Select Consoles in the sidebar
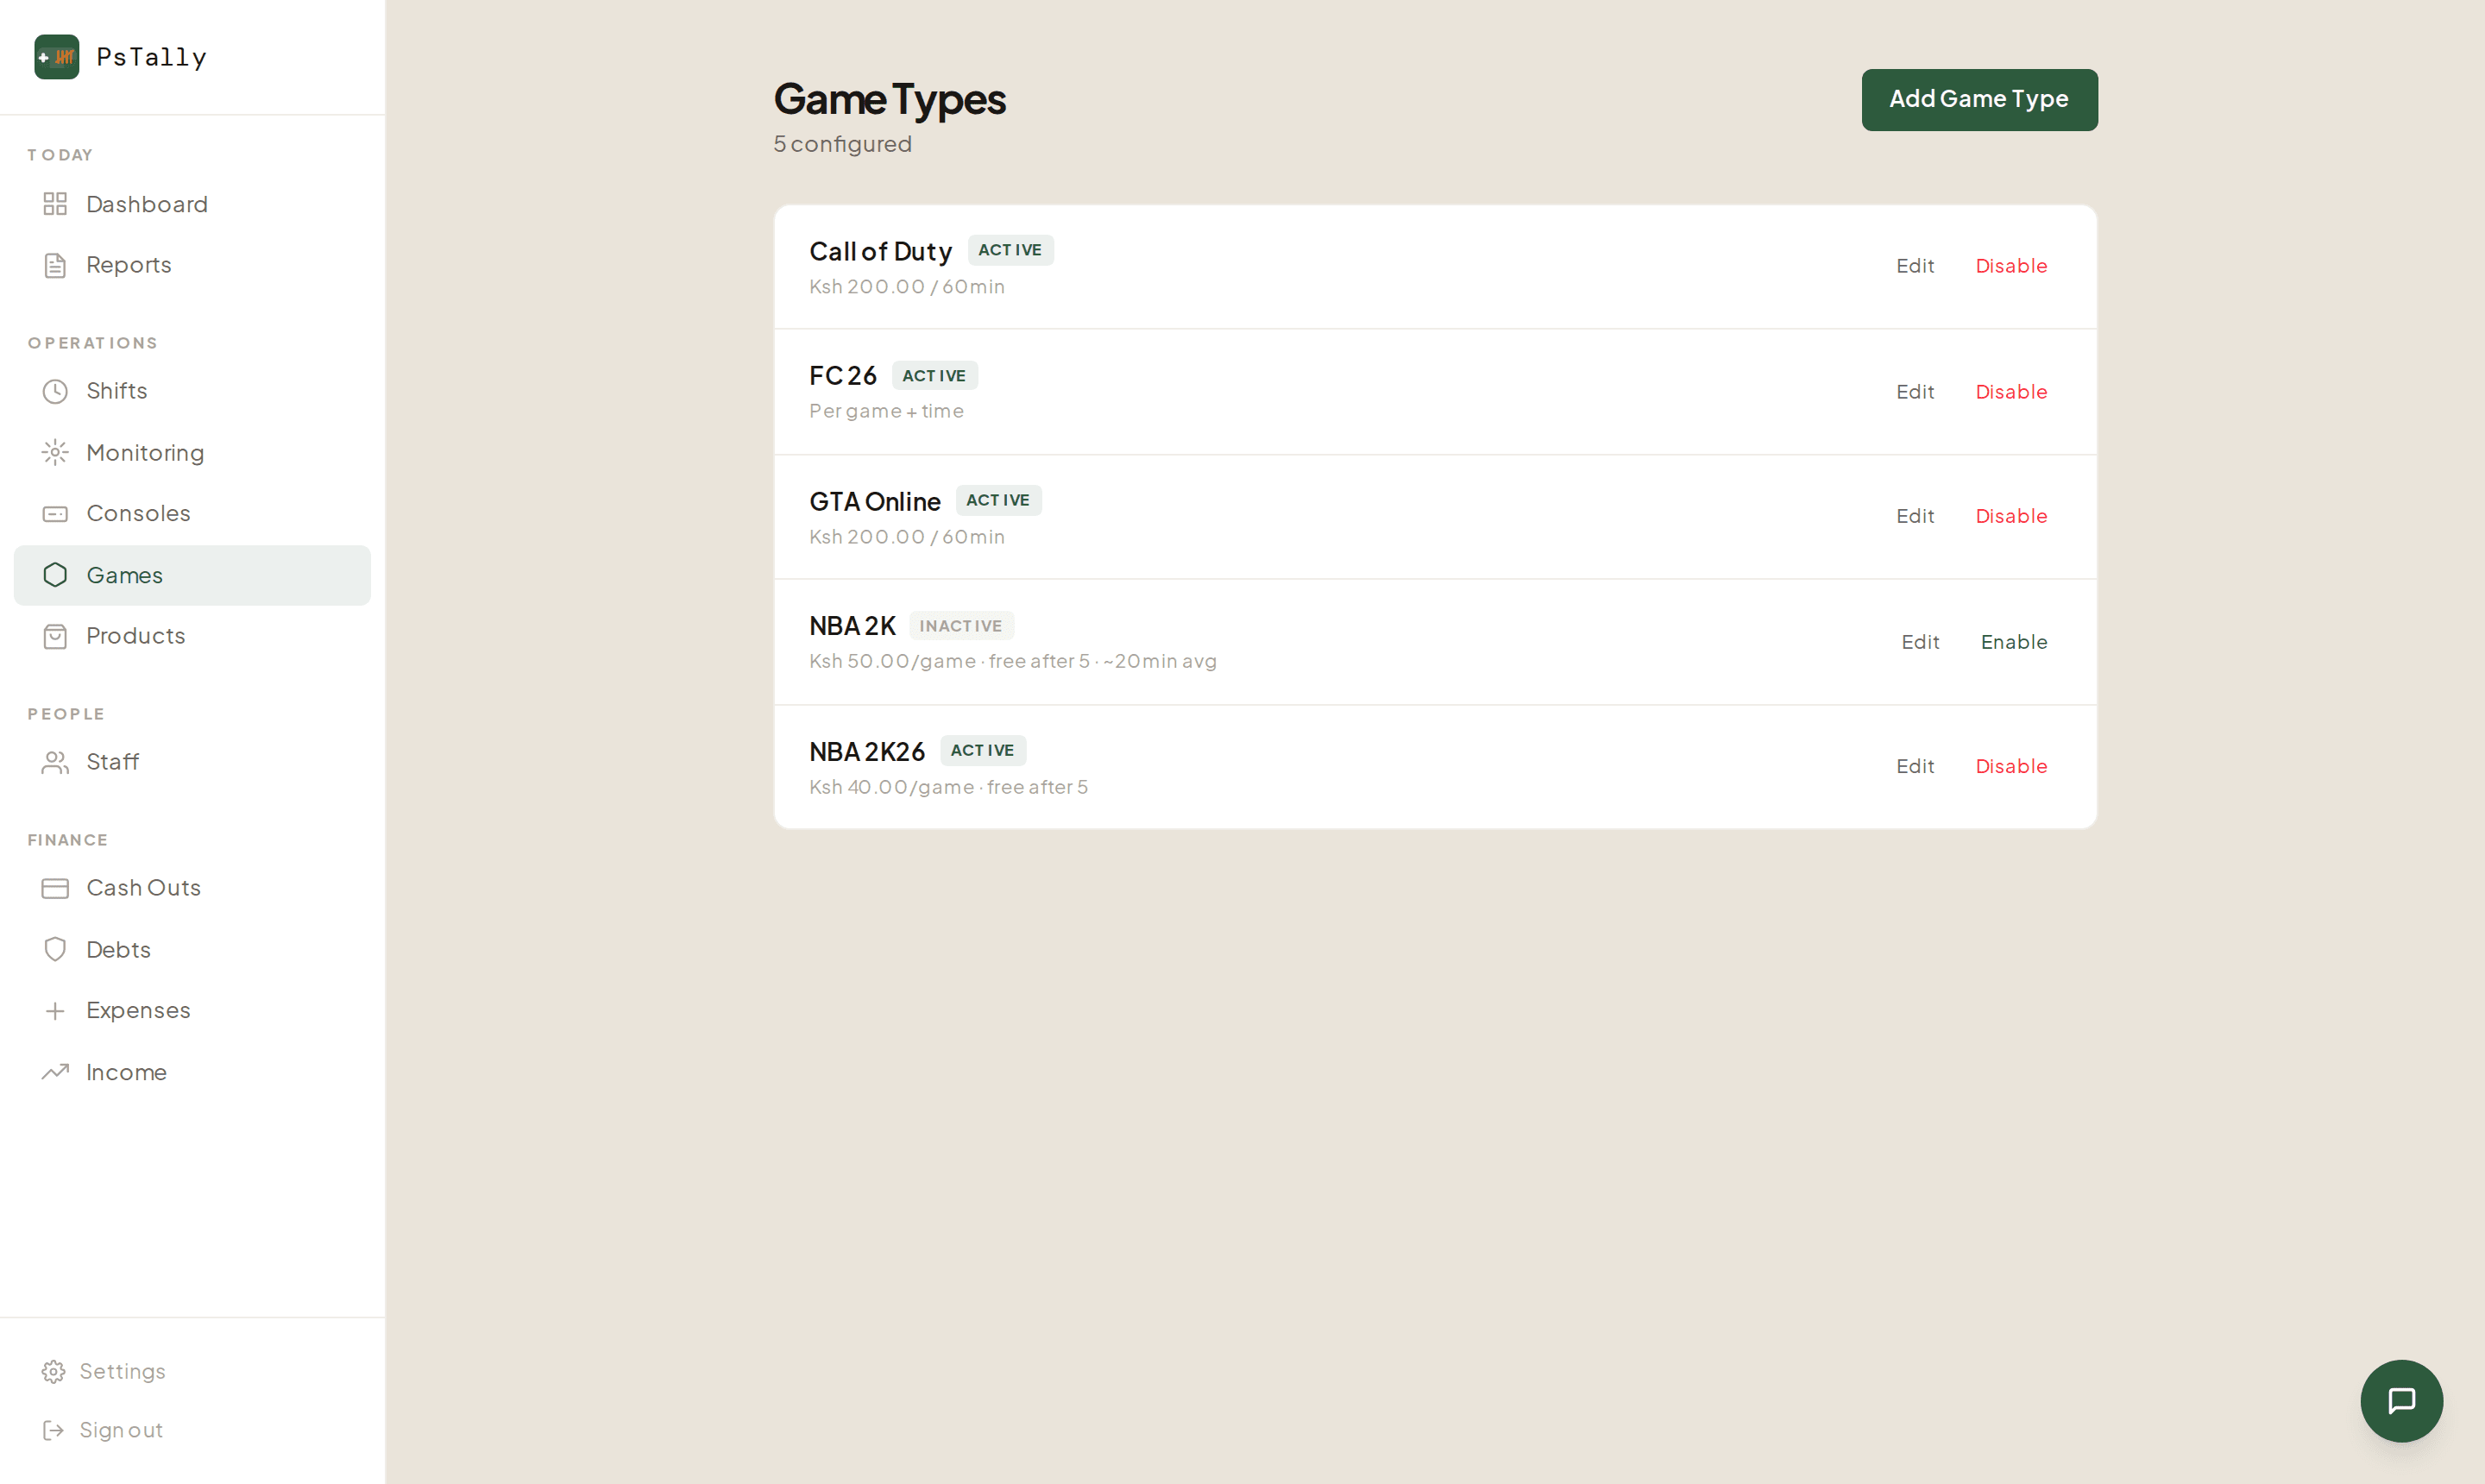This screenshot has width=2485, height=1484. [192, 514]
